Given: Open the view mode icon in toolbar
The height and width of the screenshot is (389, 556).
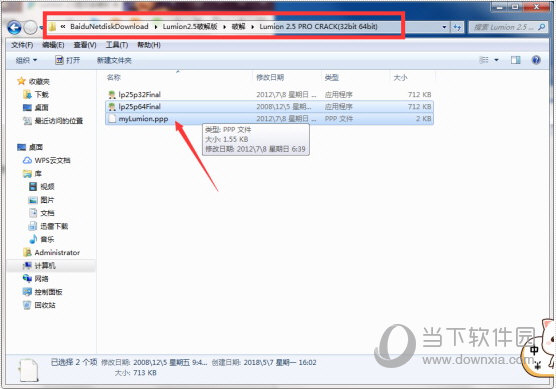Looking at the screenshot, I should click(x=484, y=60).
